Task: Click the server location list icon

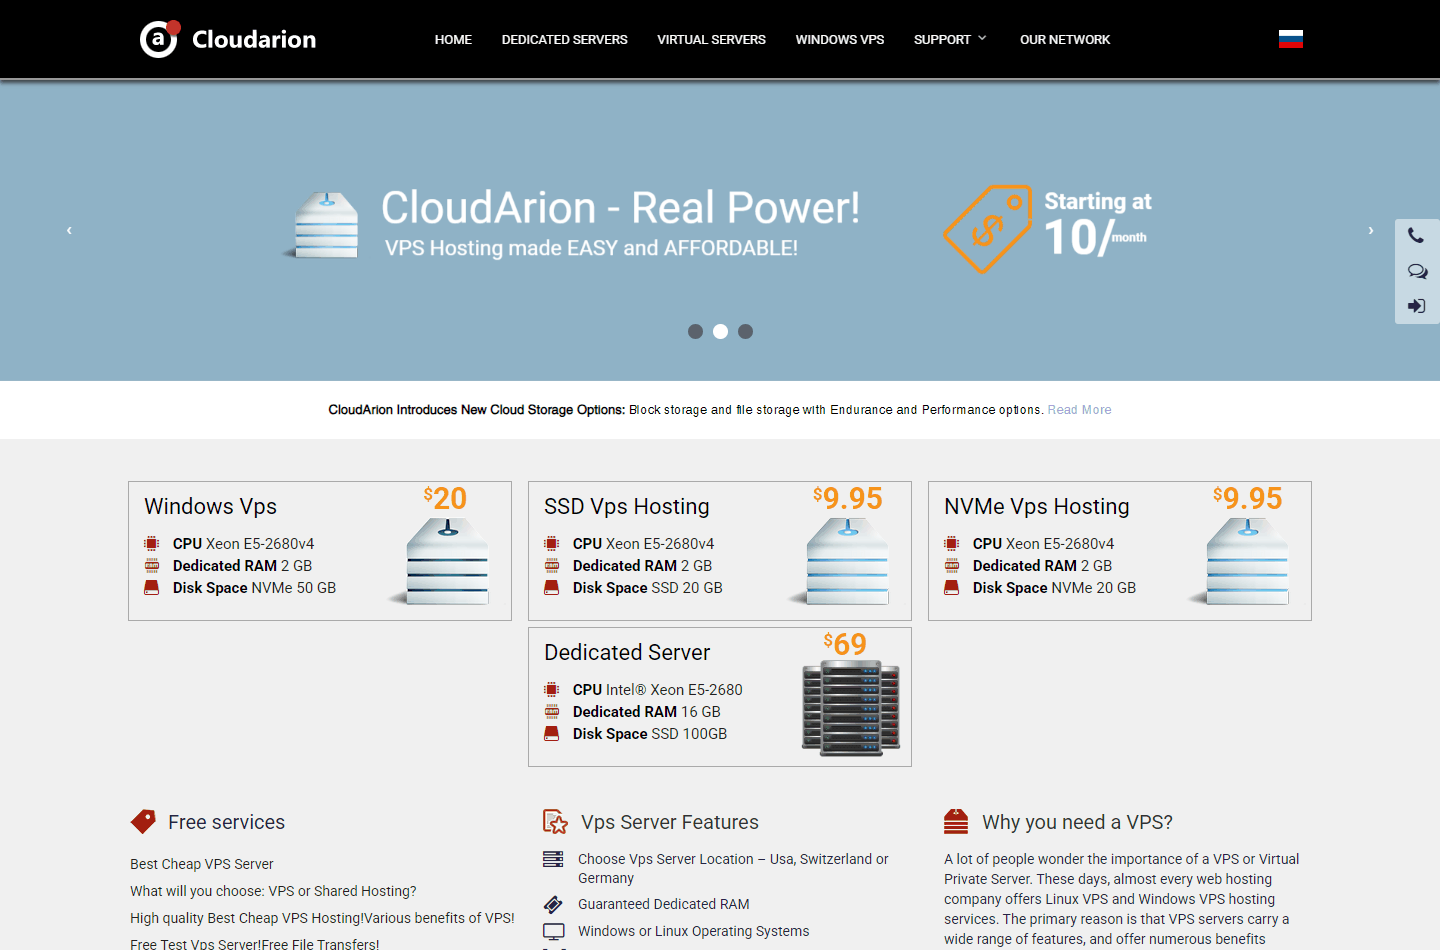Action: click(553, 859)
